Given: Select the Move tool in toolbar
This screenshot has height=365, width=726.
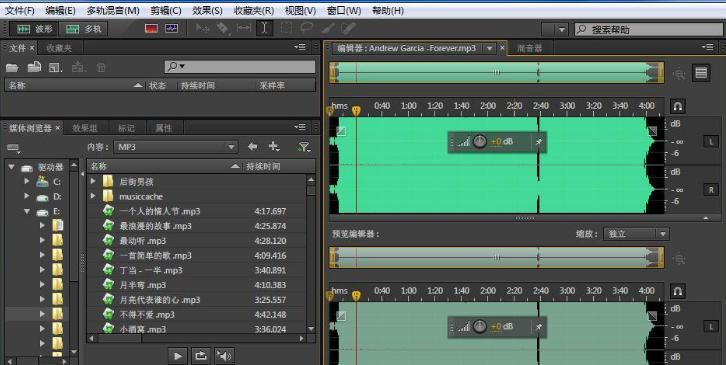Looking at the screenshot, I should click(202, 28).
